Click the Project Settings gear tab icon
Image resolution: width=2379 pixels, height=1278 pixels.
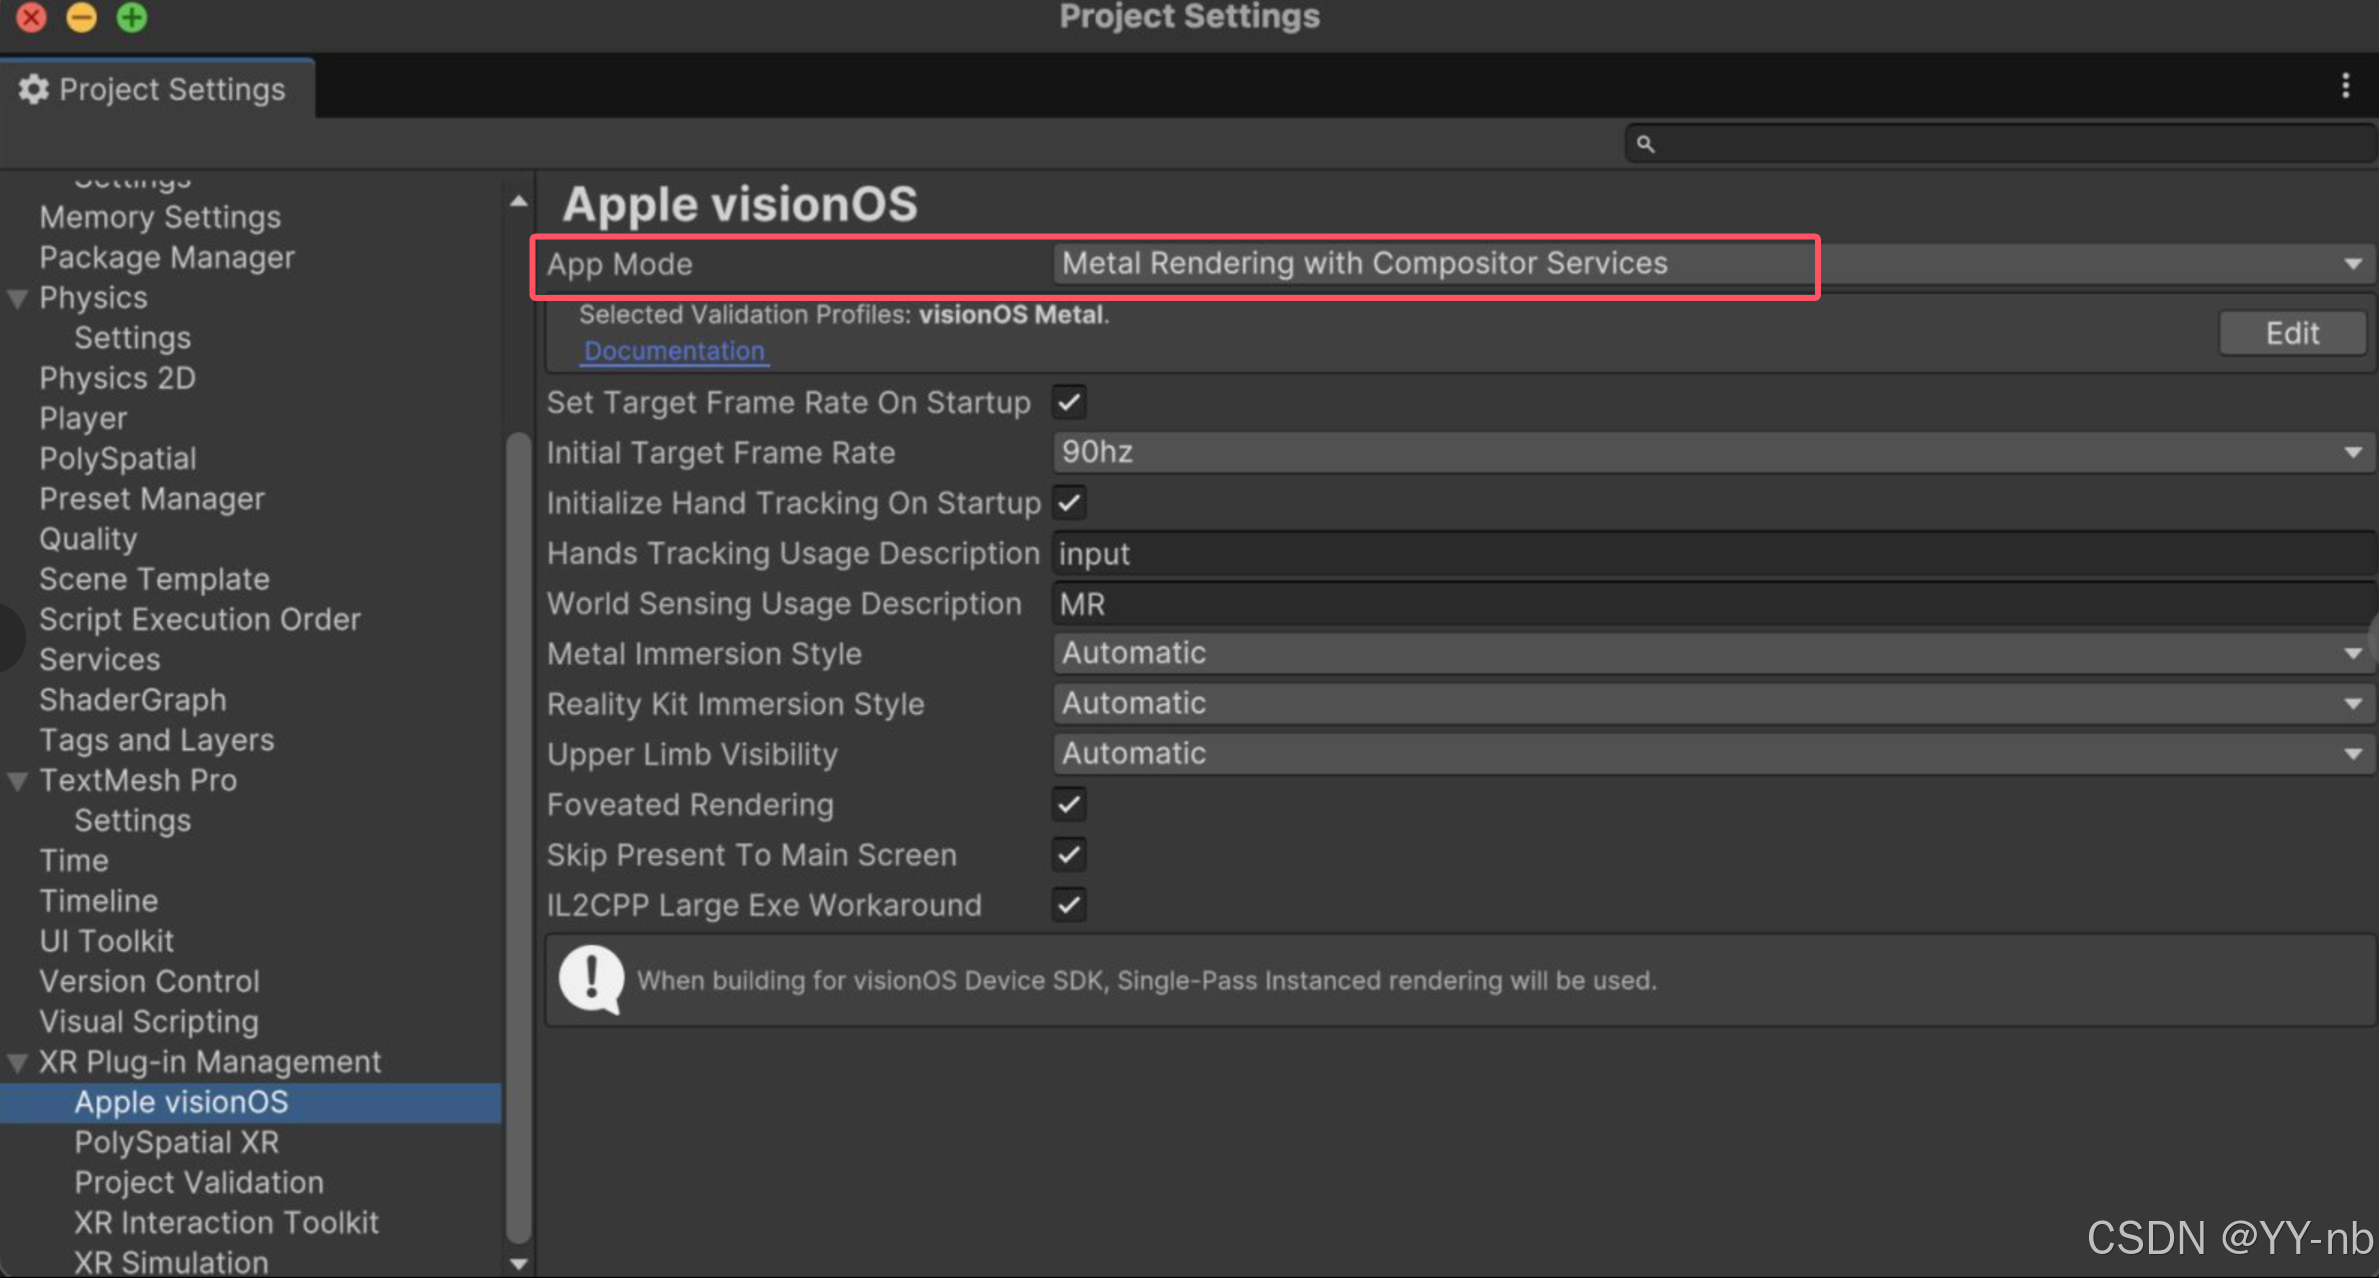33,89
